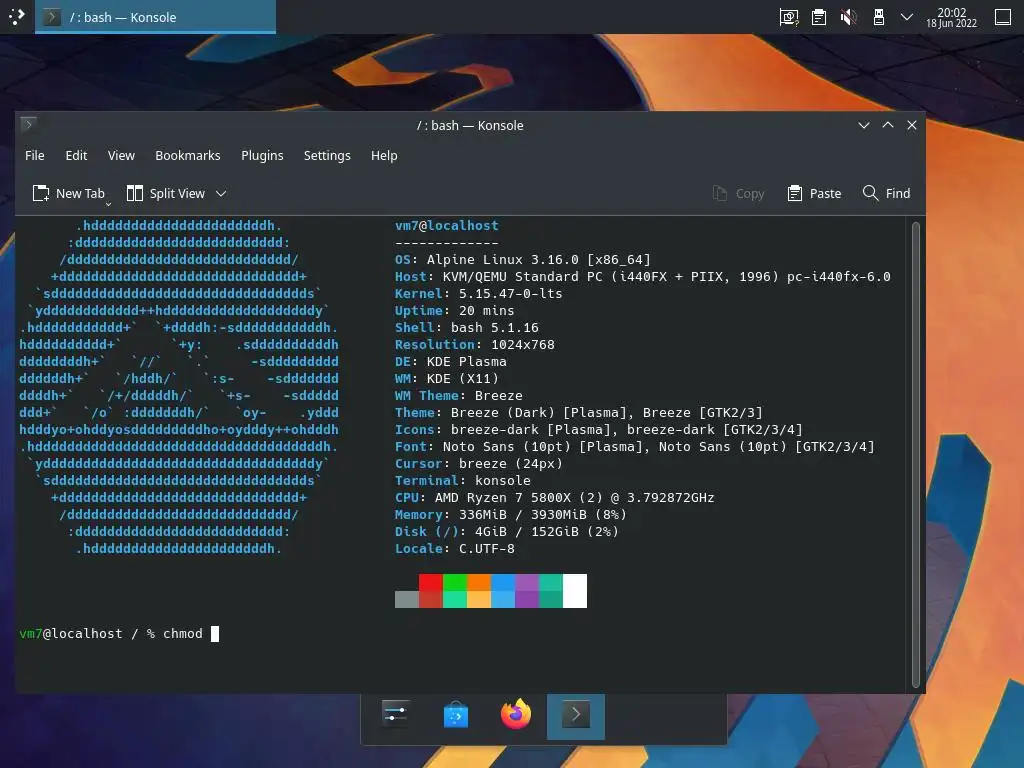Click the Terminal: konsole line

click(462, 480)
